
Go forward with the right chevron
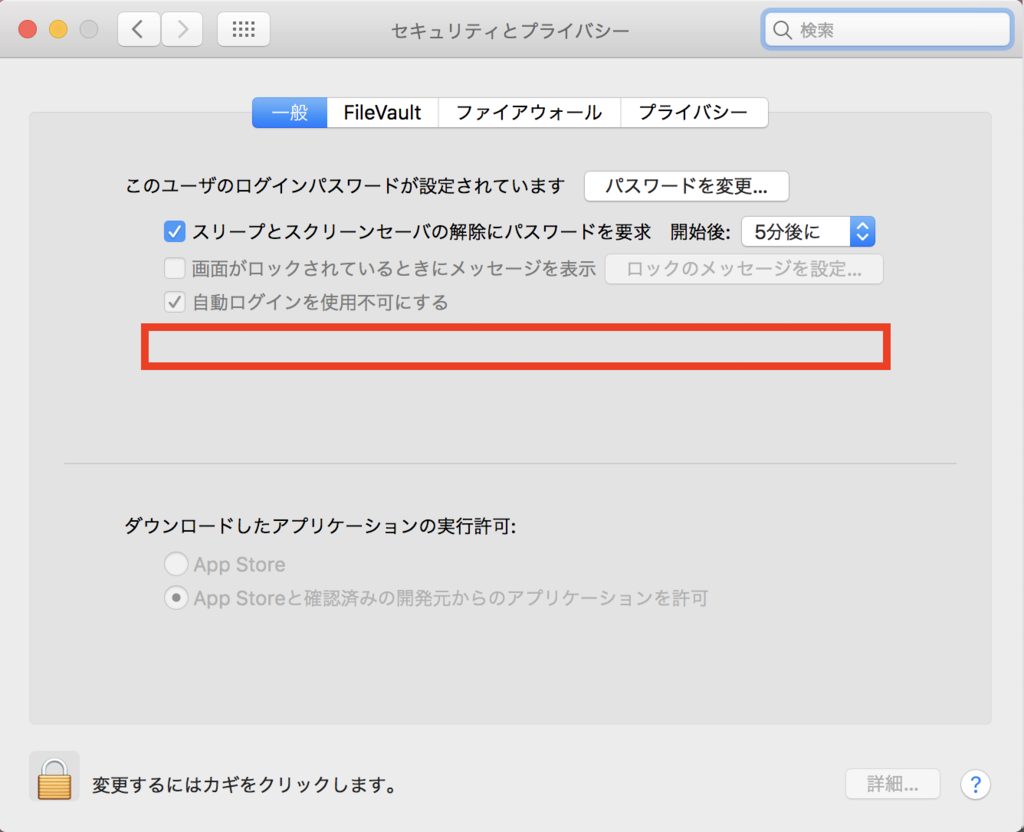[182, 29]
